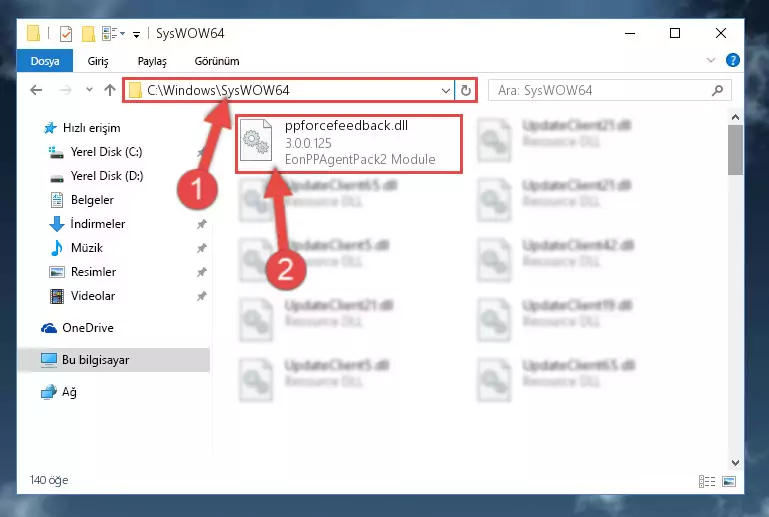This screenshot has width=769, height=517.
Task: Open the Paylaş ribbon tab
Action: pos(152,61)
